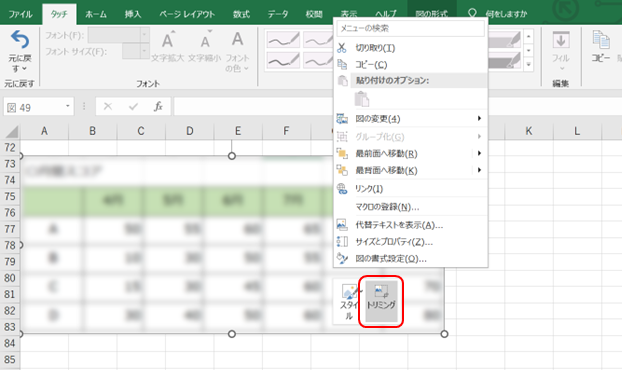Switch to the Insert (挿入) tab
Viewport: 622px width, 370px height.
[133, 14]
